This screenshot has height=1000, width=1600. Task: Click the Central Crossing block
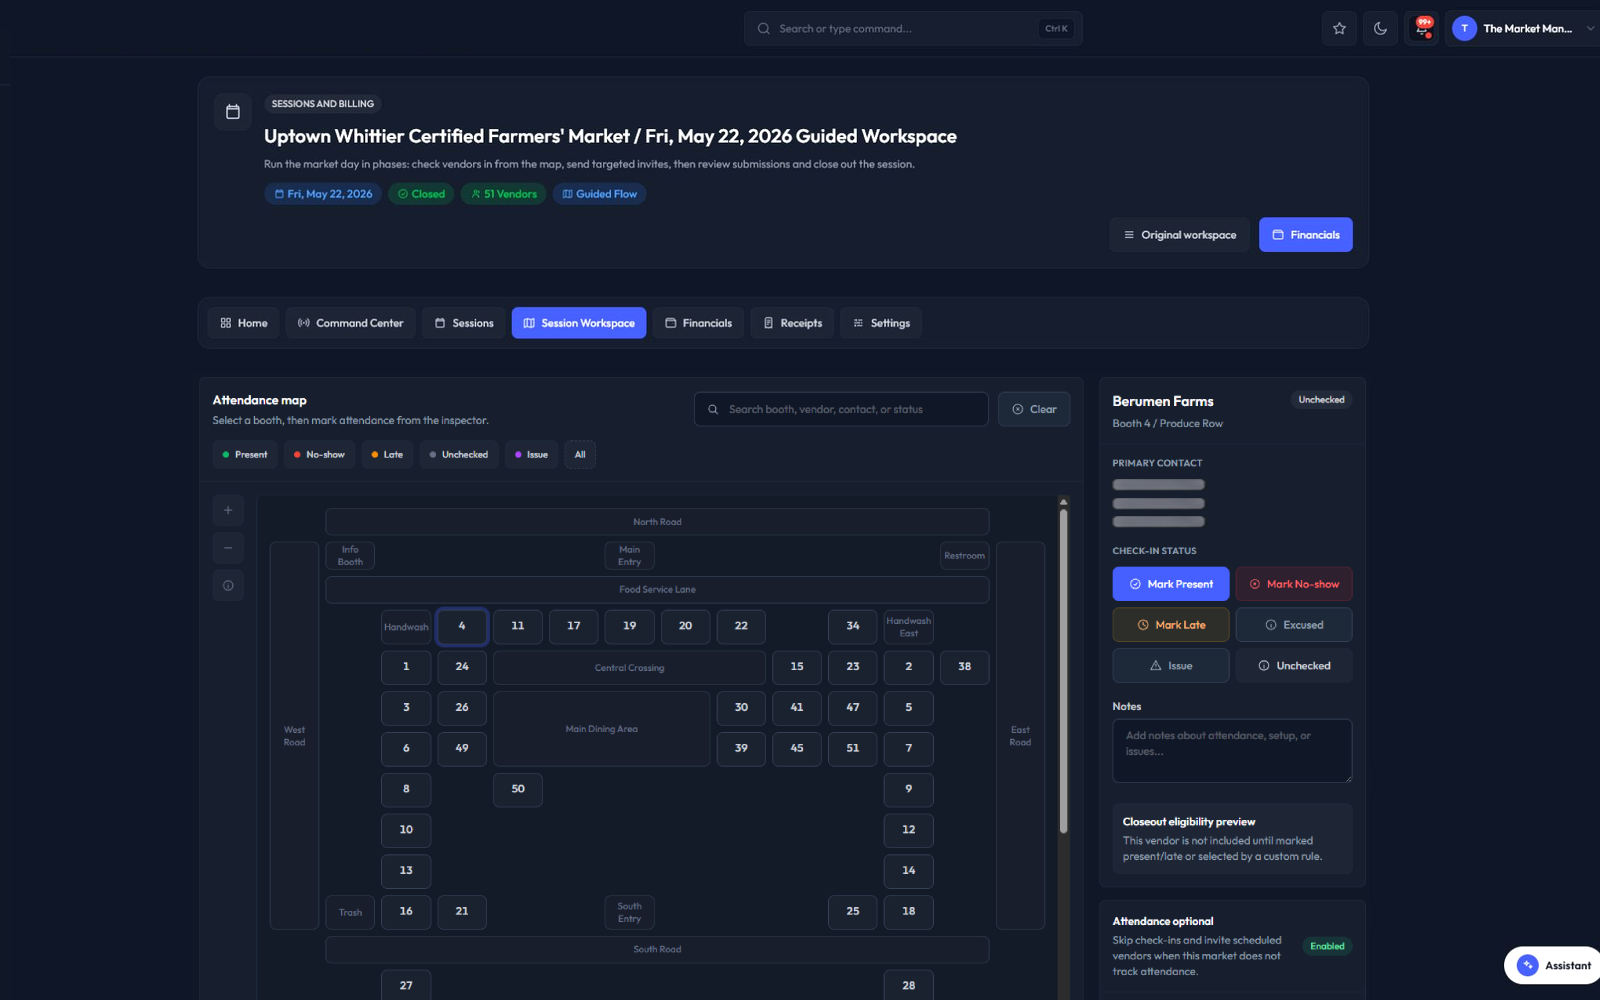(x=629, y=668)
